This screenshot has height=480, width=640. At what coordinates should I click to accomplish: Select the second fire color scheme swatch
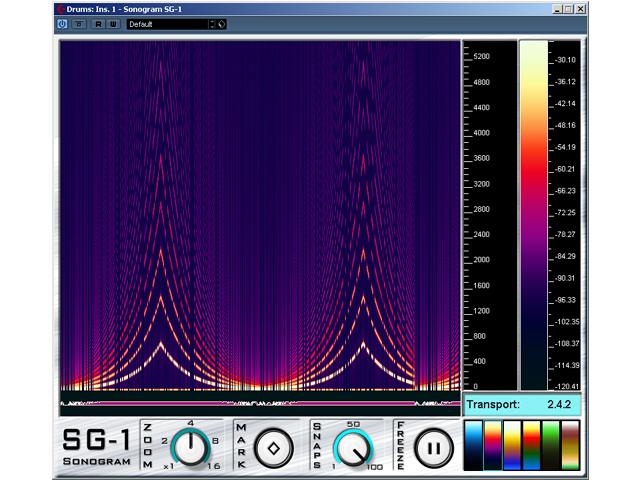493,445
